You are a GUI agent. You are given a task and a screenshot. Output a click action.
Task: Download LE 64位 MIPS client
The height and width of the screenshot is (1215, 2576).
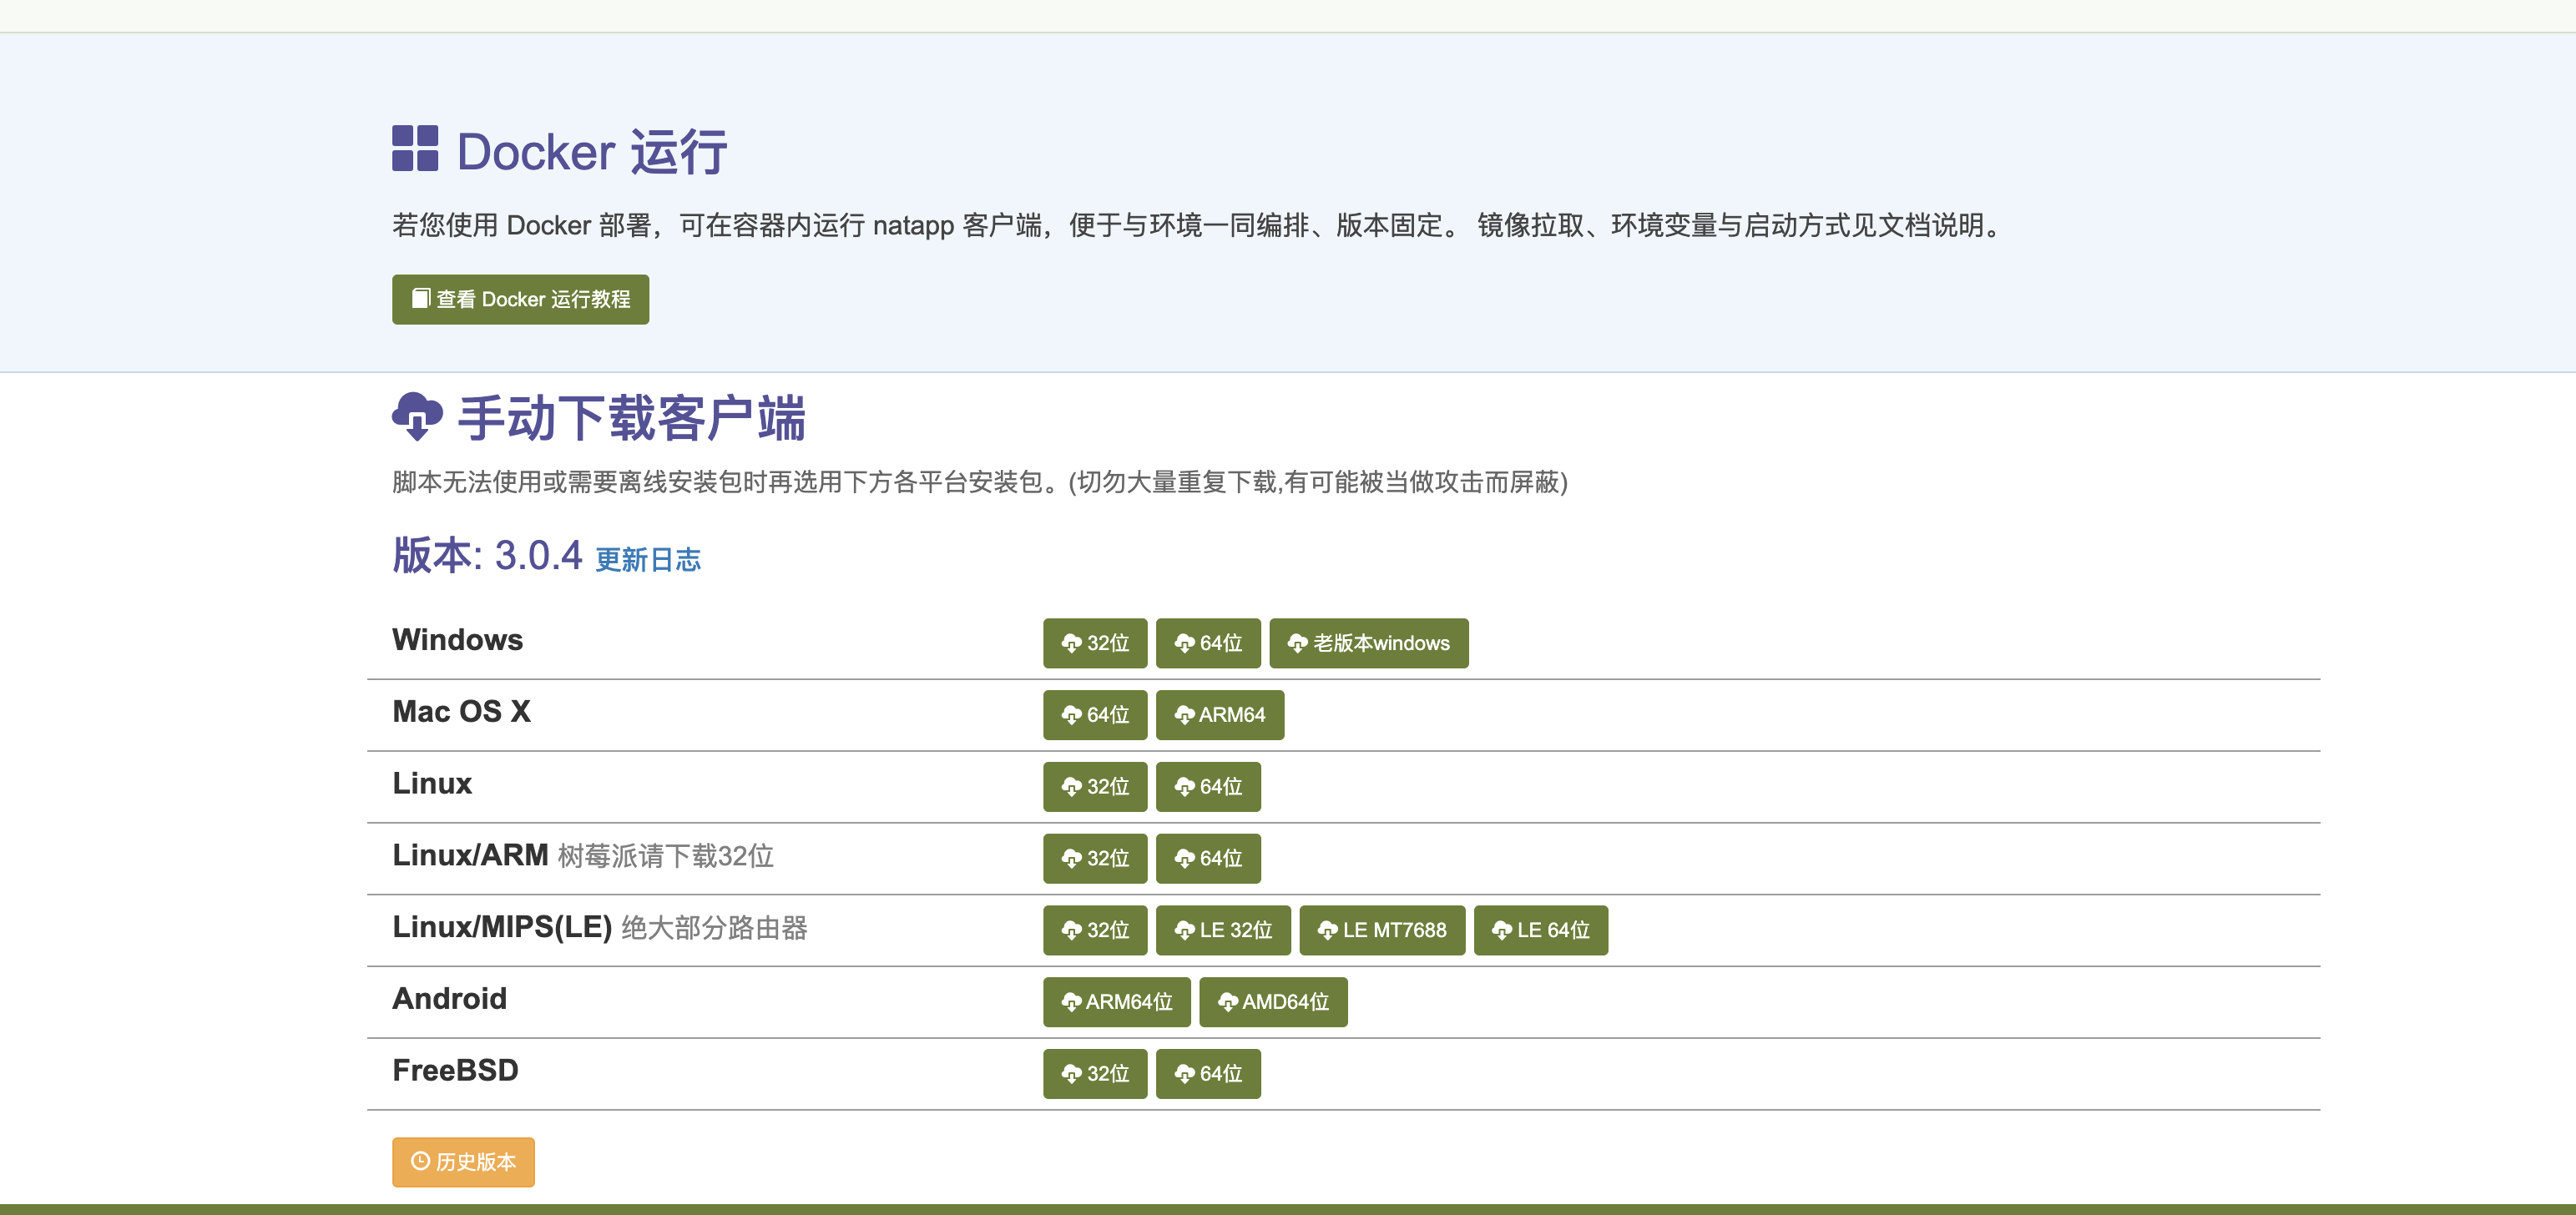tap(1541, 930)
